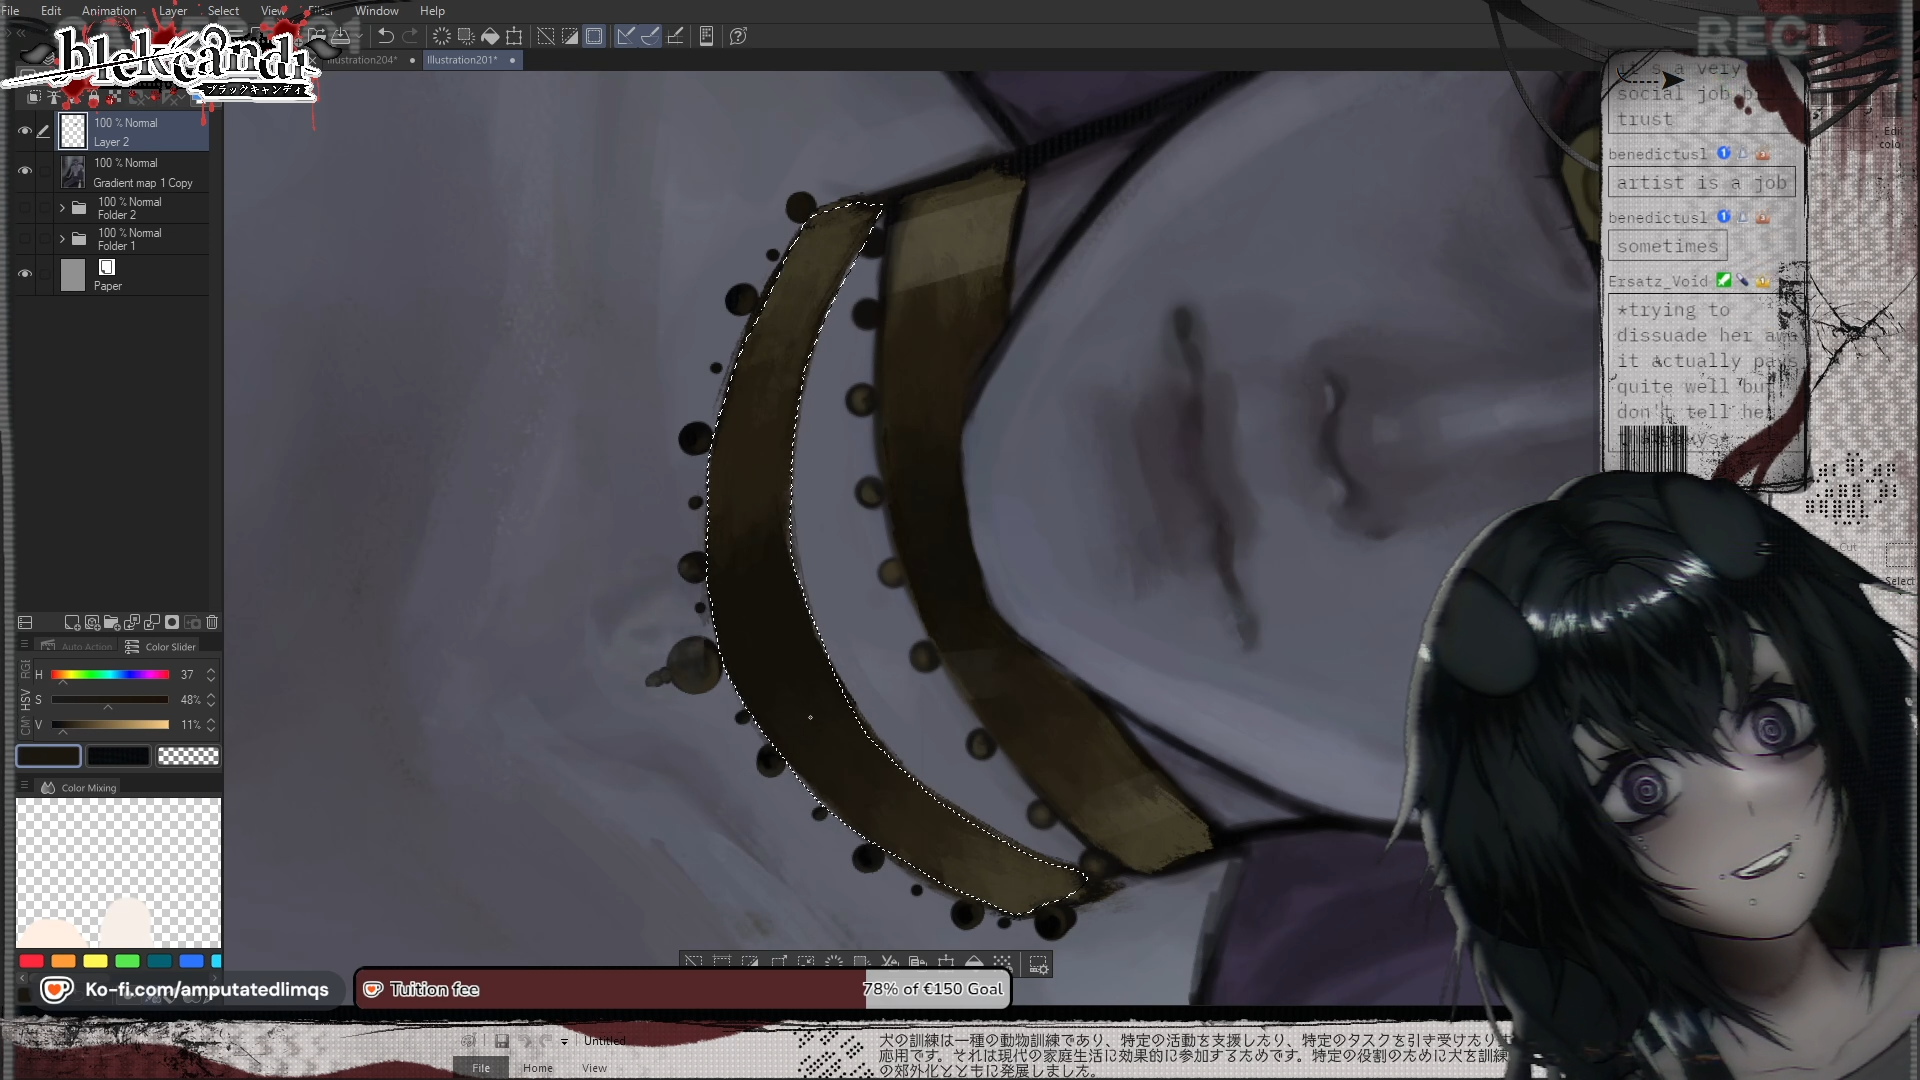The width and height of the screenshot is (1920, 1080).
Task: Click the New layer folder icon
Action: [111, 622]
